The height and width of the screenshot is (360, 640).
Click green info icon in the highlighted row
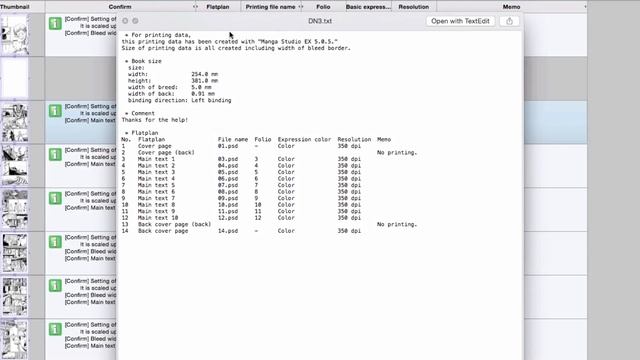pos(55,111)
